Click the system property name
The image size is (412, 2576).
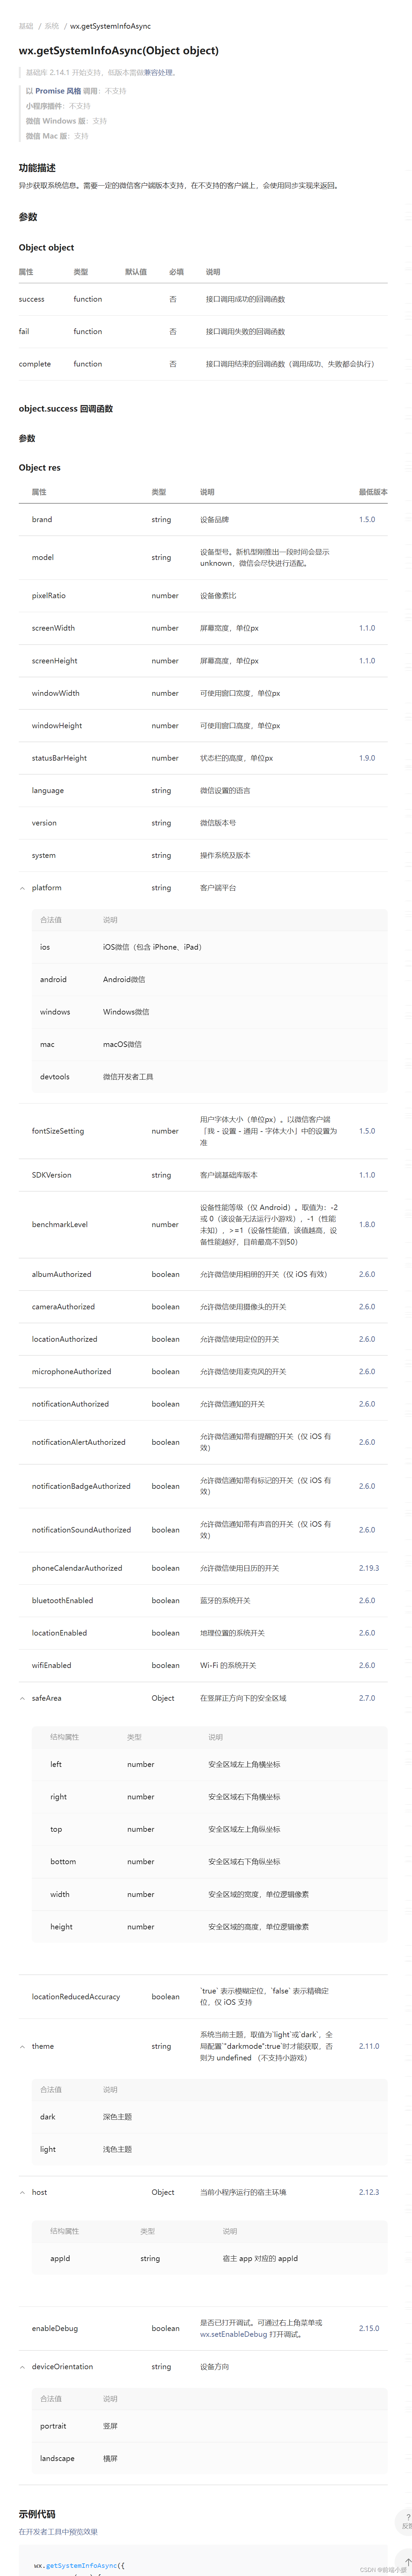click(44, 856)
